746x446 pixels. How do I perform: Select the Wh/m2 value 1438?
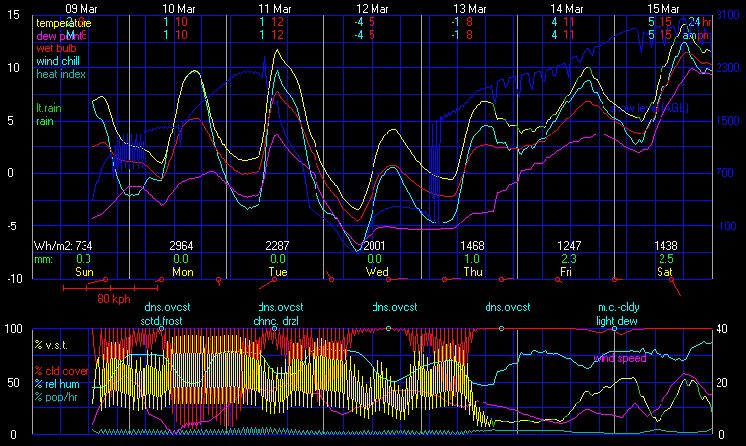[x=666, y=246]
